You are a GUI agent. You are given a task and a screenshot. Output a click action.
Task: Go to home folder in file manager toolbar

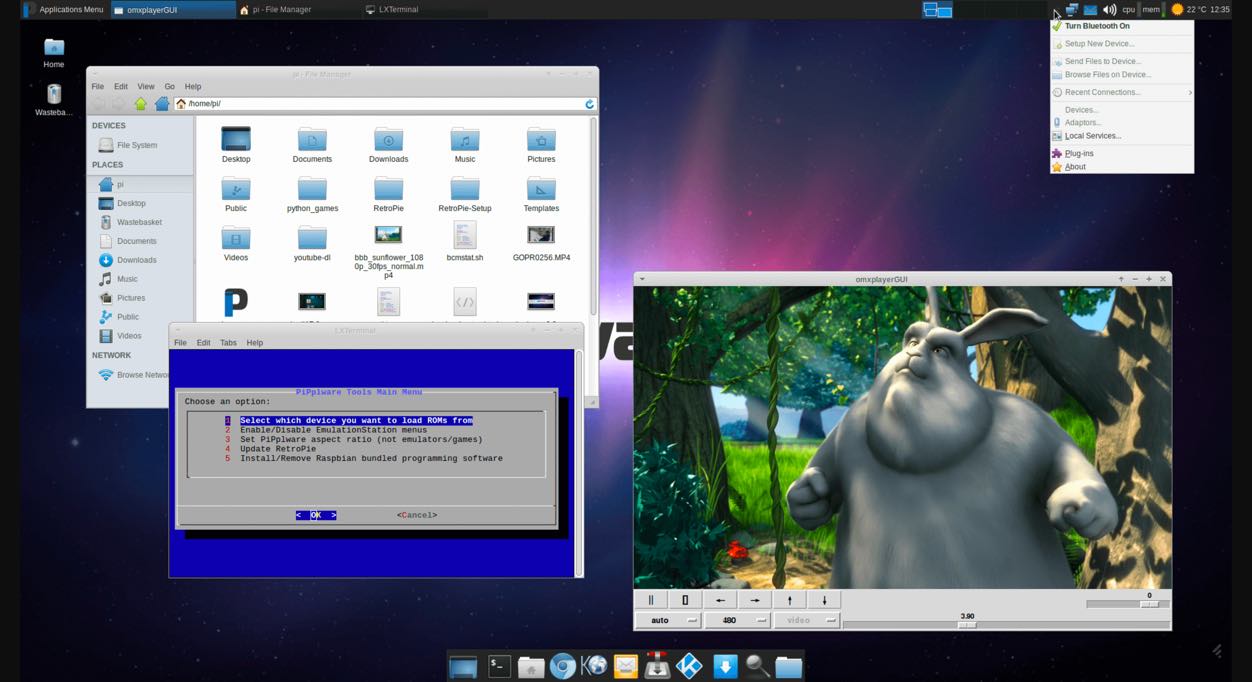161,104
